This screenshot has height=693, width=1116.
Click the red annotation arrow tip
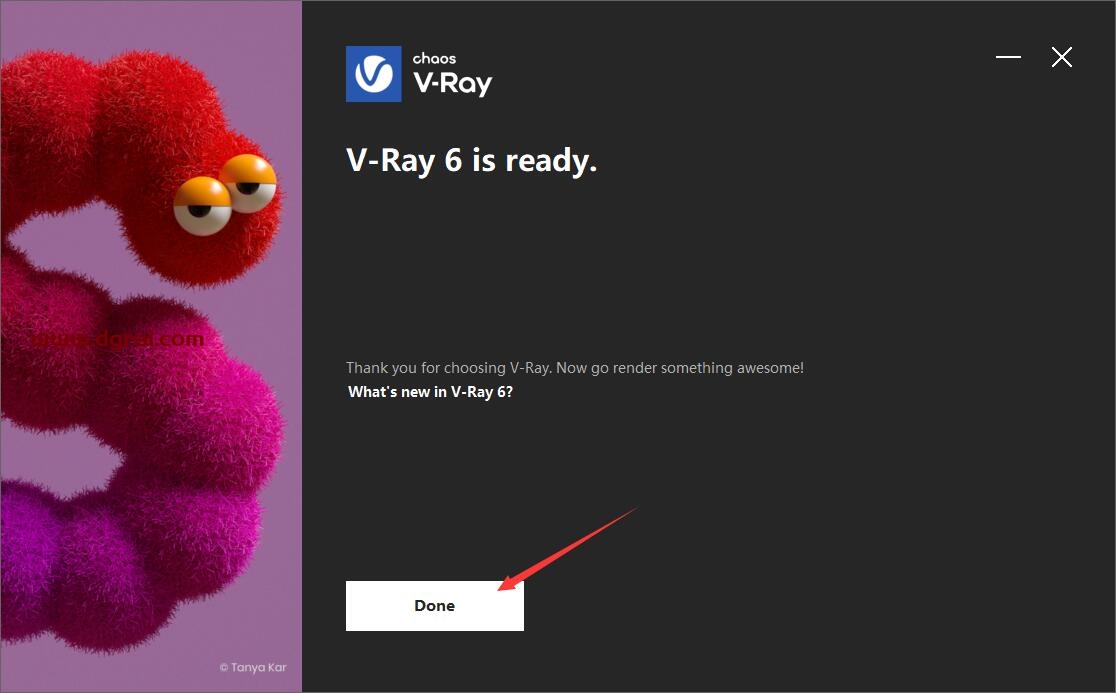[502, 587]
